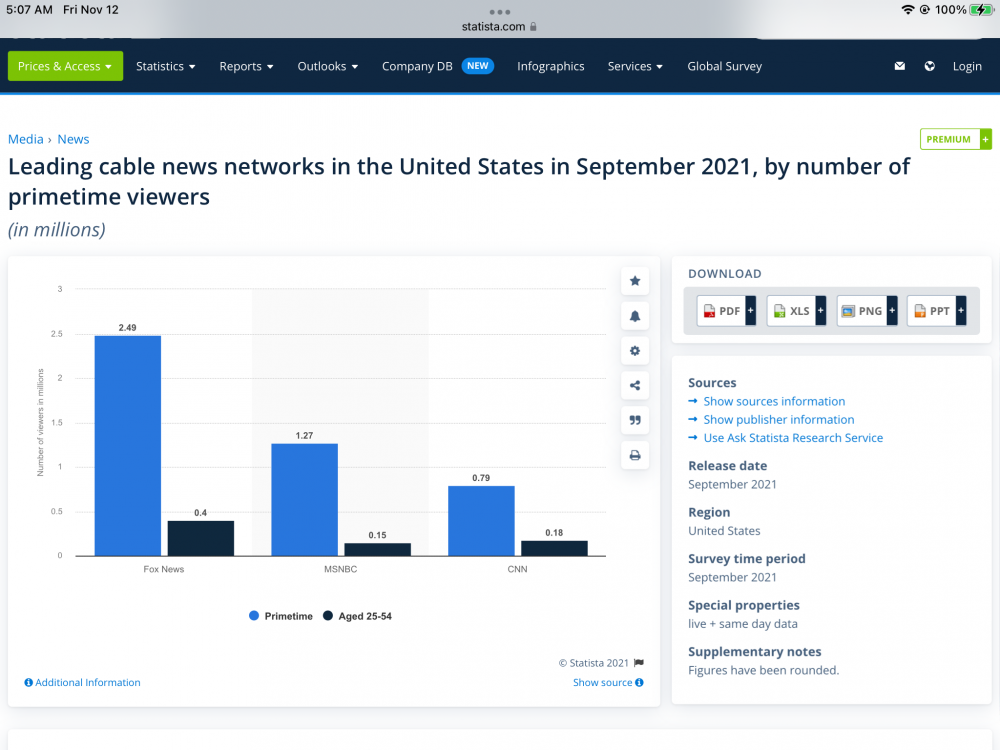Open citation quote icon
Screen dimensions: 1000x750
[x=635, y=420]
